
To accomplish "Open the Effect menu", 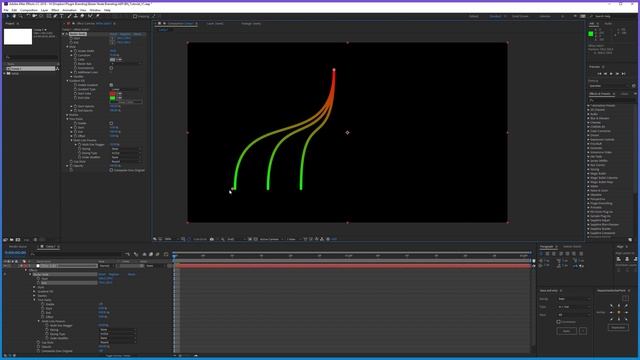I will point(55,10).
